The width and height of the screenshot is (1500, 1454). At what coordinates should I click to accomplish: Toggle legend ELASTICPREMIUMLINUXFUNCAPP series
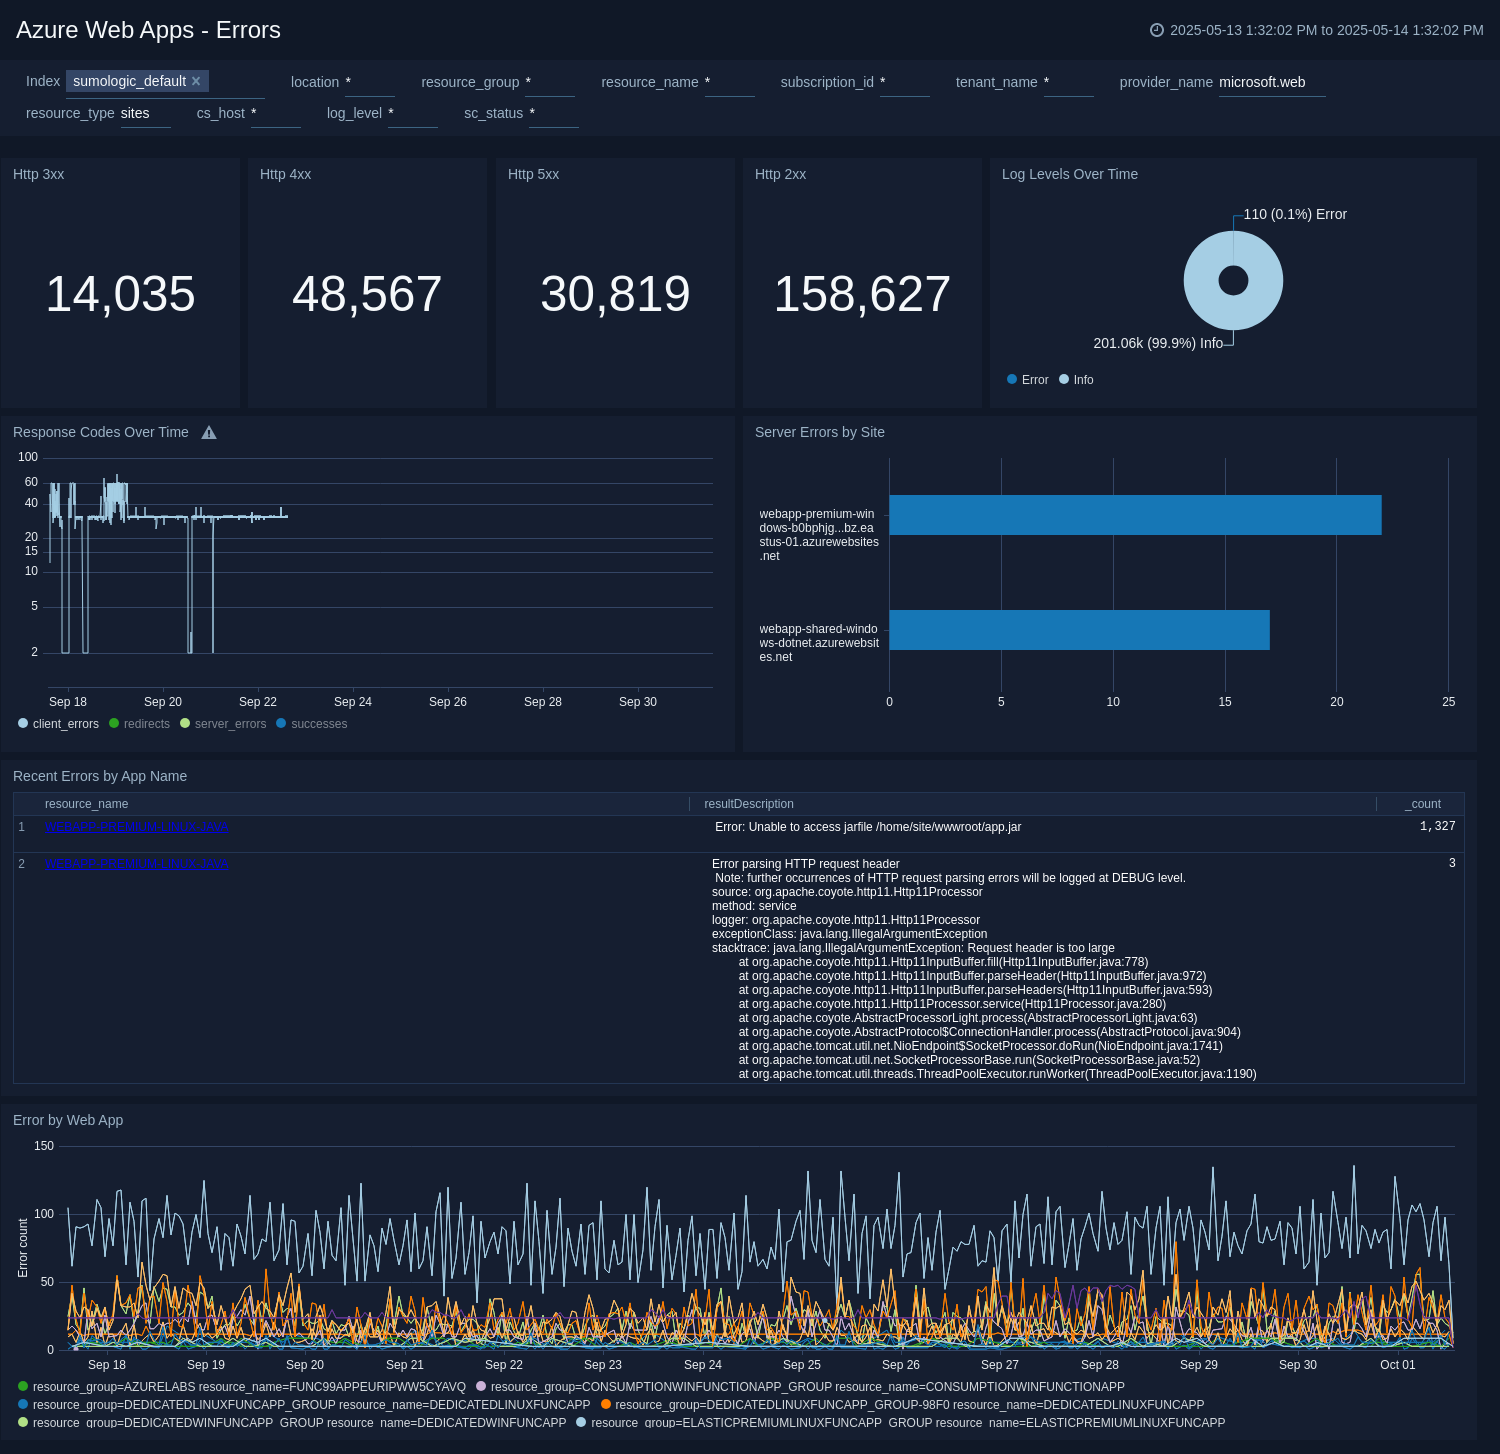click(x=901, y=1423)
